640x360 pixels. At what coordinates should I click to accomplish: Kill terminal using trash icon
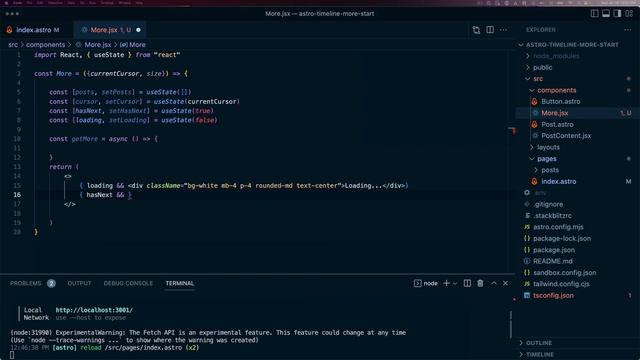480,283
